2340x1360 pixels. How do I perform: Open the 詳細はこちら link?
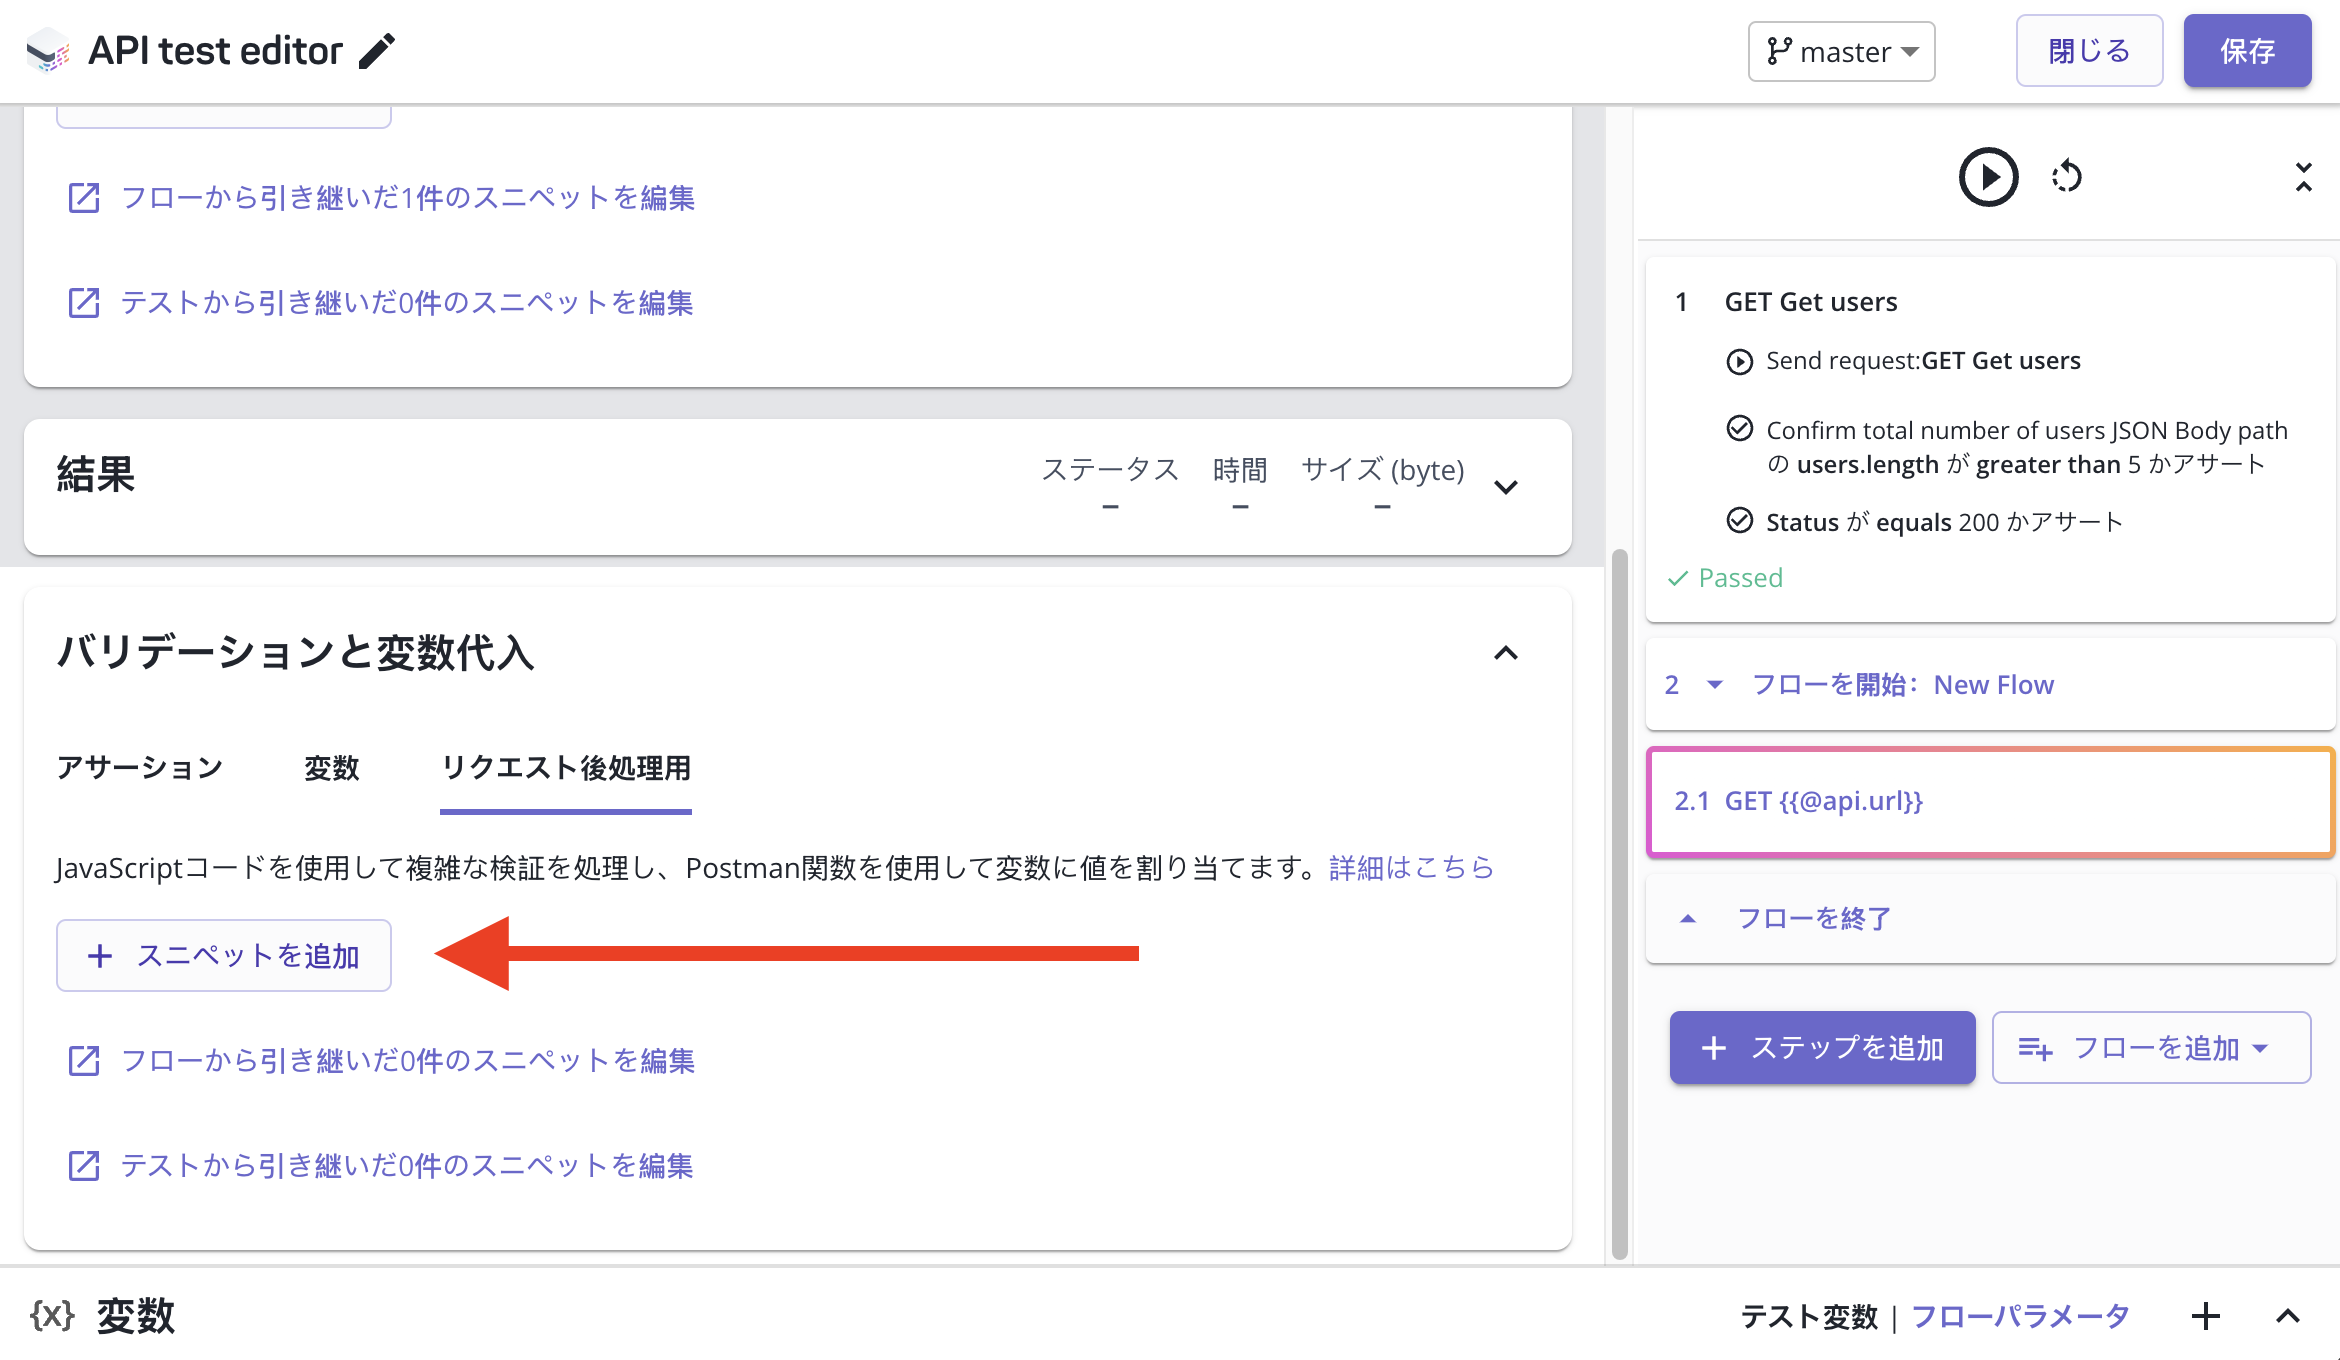tap(1412, 867)
